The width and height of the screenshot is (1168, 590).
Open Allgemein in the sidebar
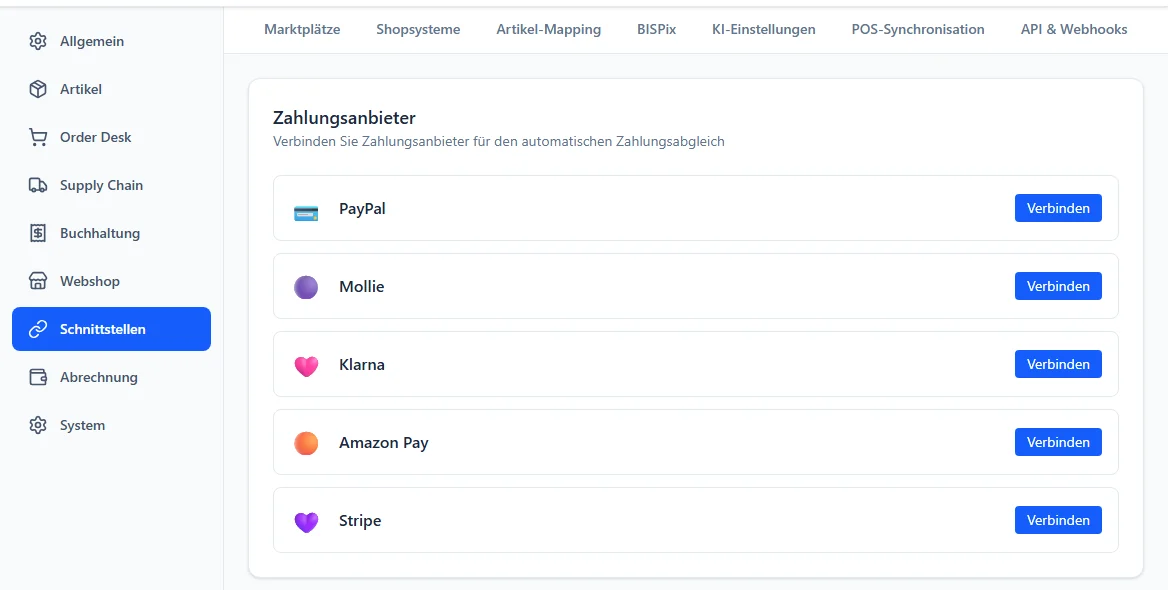[111, 41]
